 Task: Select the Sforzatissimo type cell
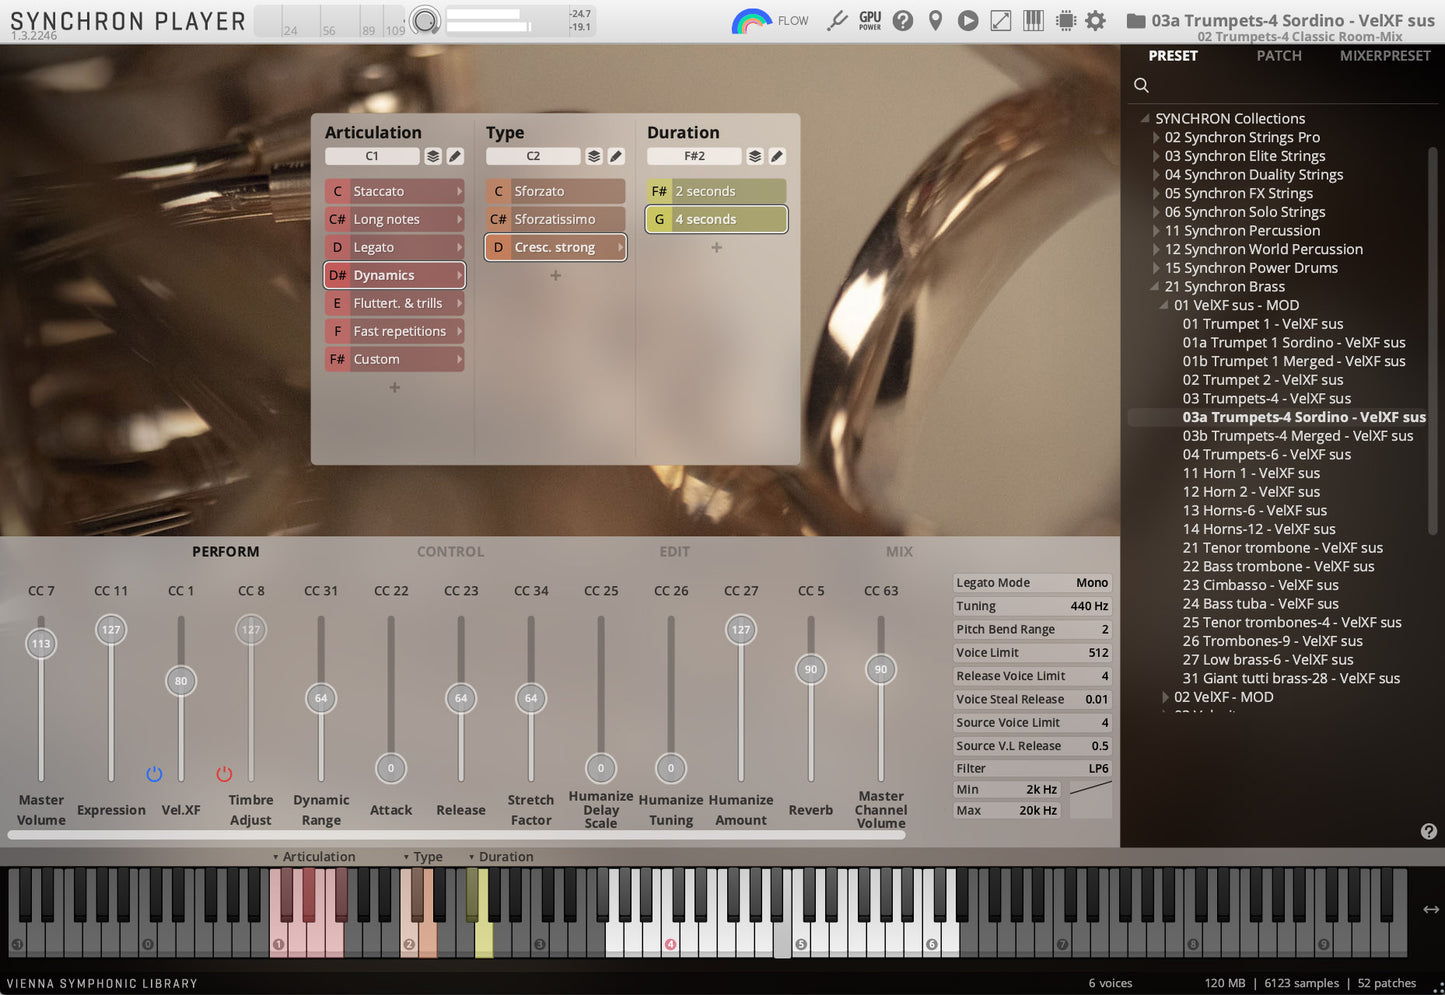(x=555, y=218)
